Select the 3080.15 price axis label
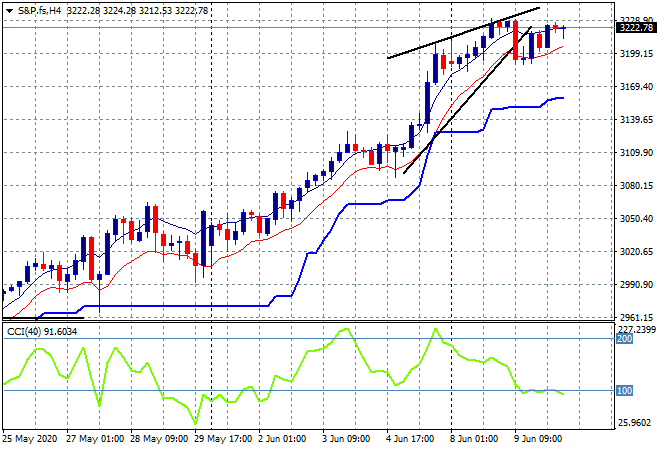The image size is (660, 450). click(636, 185)
